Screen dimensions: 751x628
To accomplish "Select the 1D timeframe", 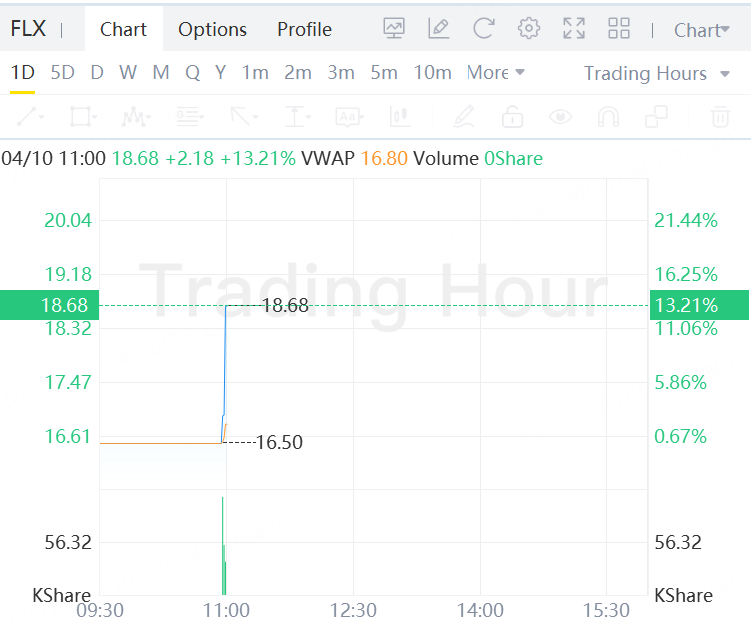I will coord(23,73).
